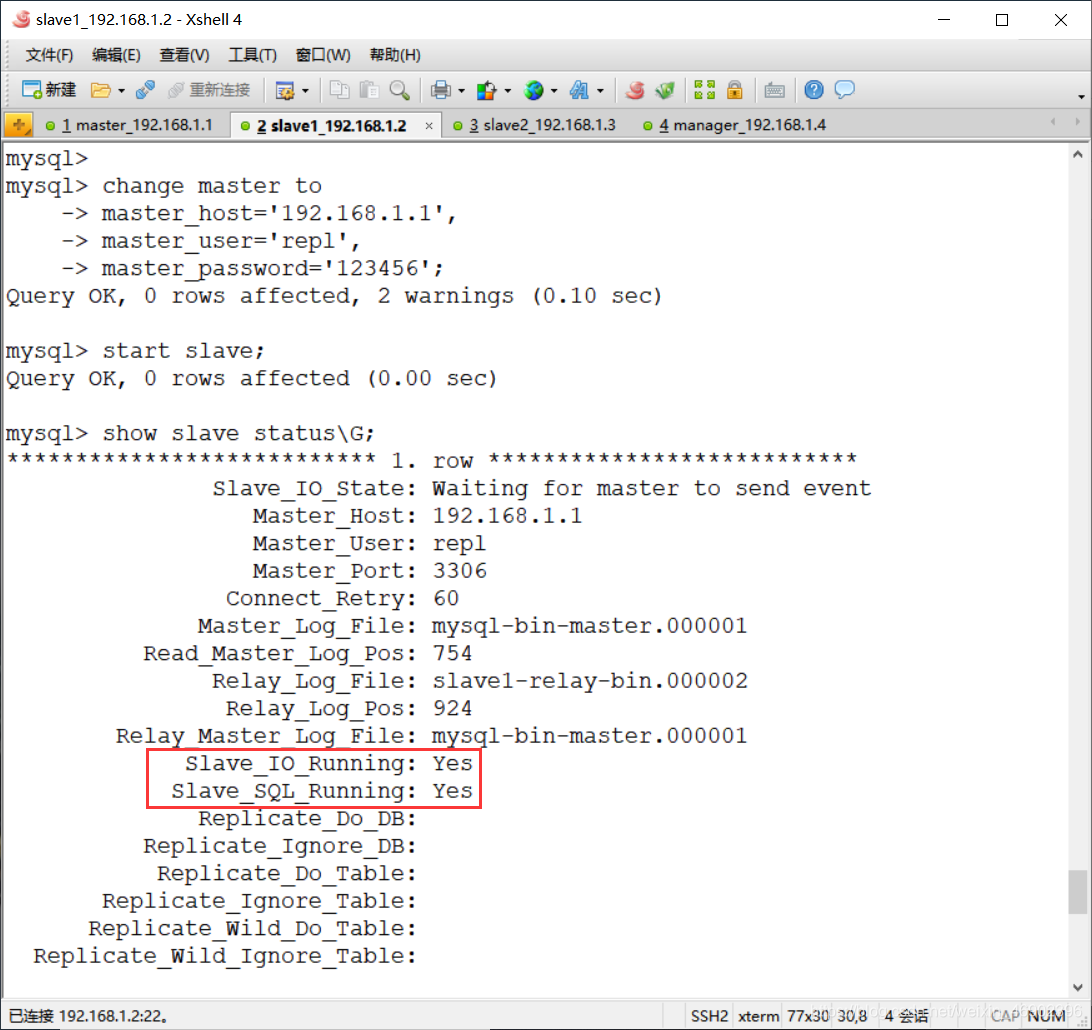Screen dimensions: 1092x1030
Task: Expand the open-folder dropdown arrow
Action: point(121,91)
